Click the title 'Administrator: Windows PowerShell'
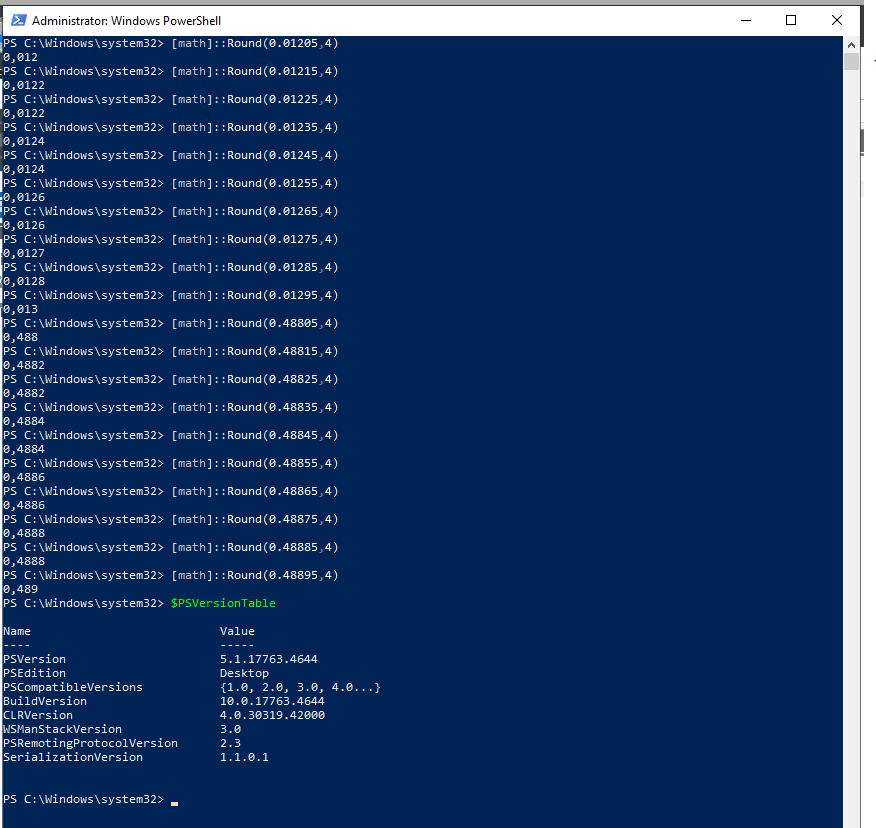Screen dimensions: 876x828 pos(126,21)
